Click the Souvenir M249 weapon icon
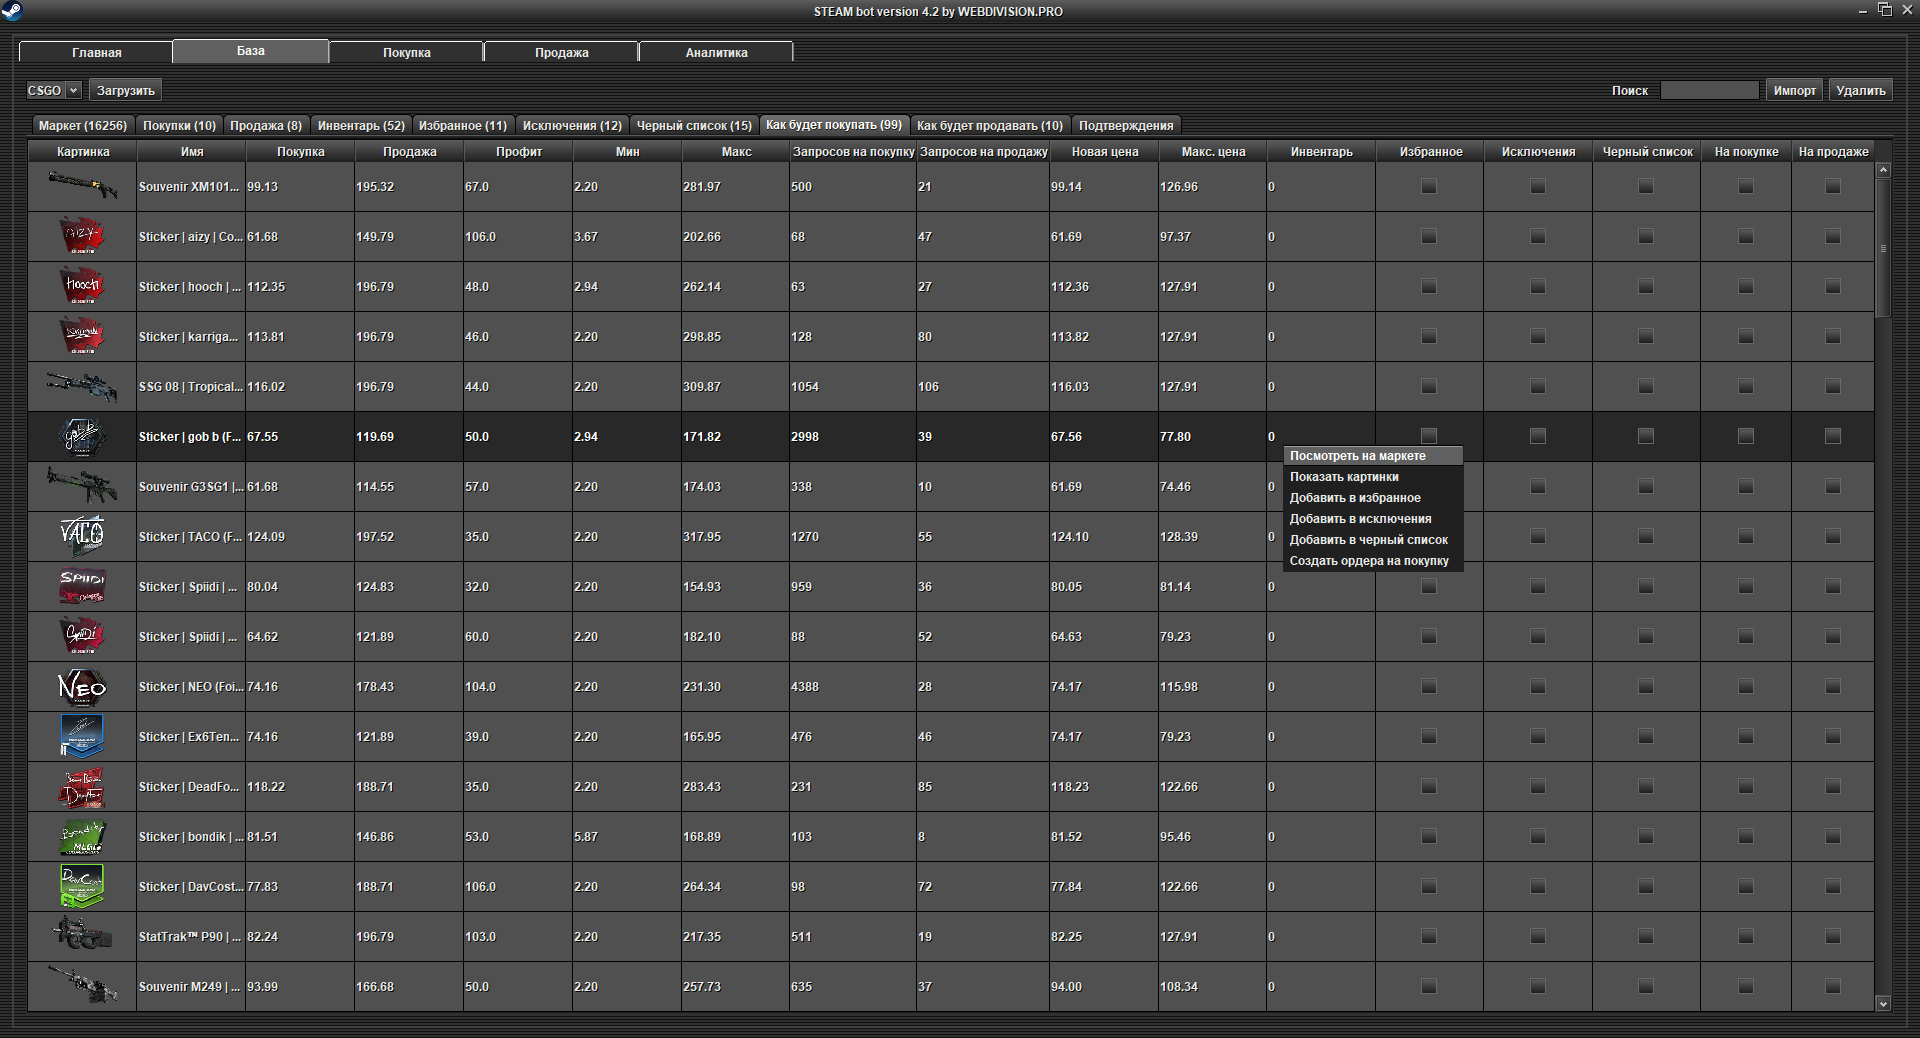Viewport: 1920px width, 1038px height. tap(82, 986)
